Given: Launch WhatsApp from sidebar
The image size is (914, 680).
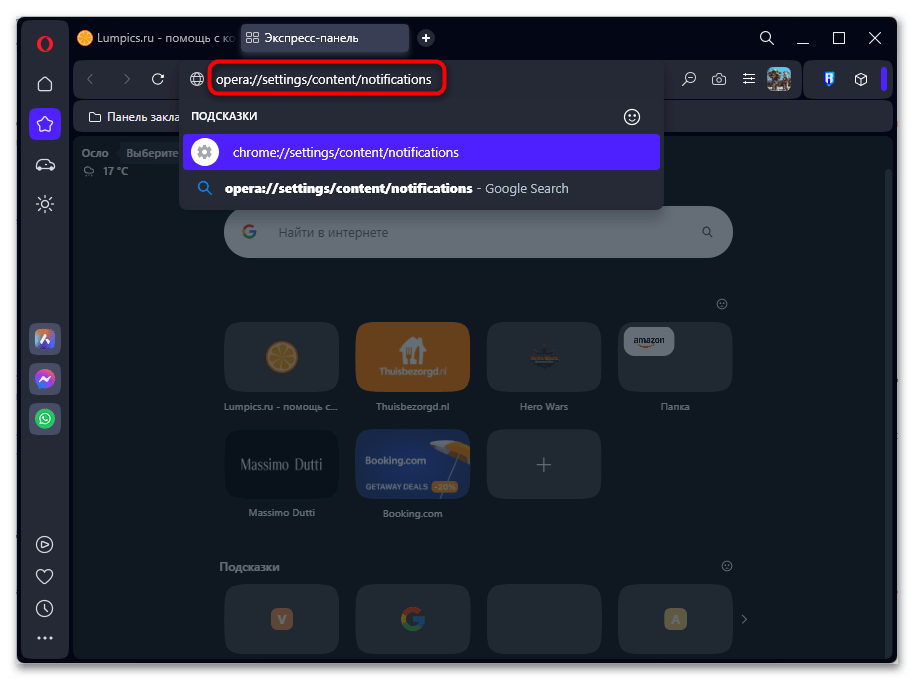Looking at the screenshot, I should pos(44,419).
